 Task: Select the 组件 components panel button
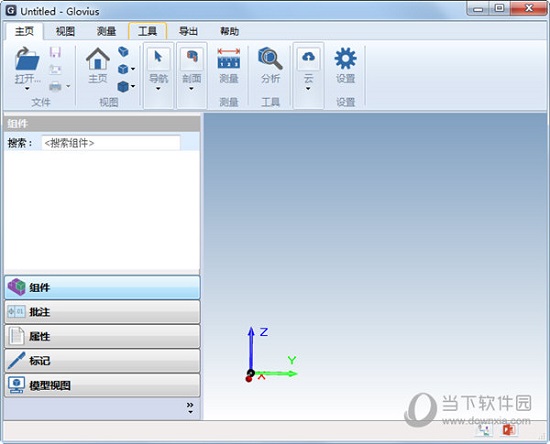(102, 288)
